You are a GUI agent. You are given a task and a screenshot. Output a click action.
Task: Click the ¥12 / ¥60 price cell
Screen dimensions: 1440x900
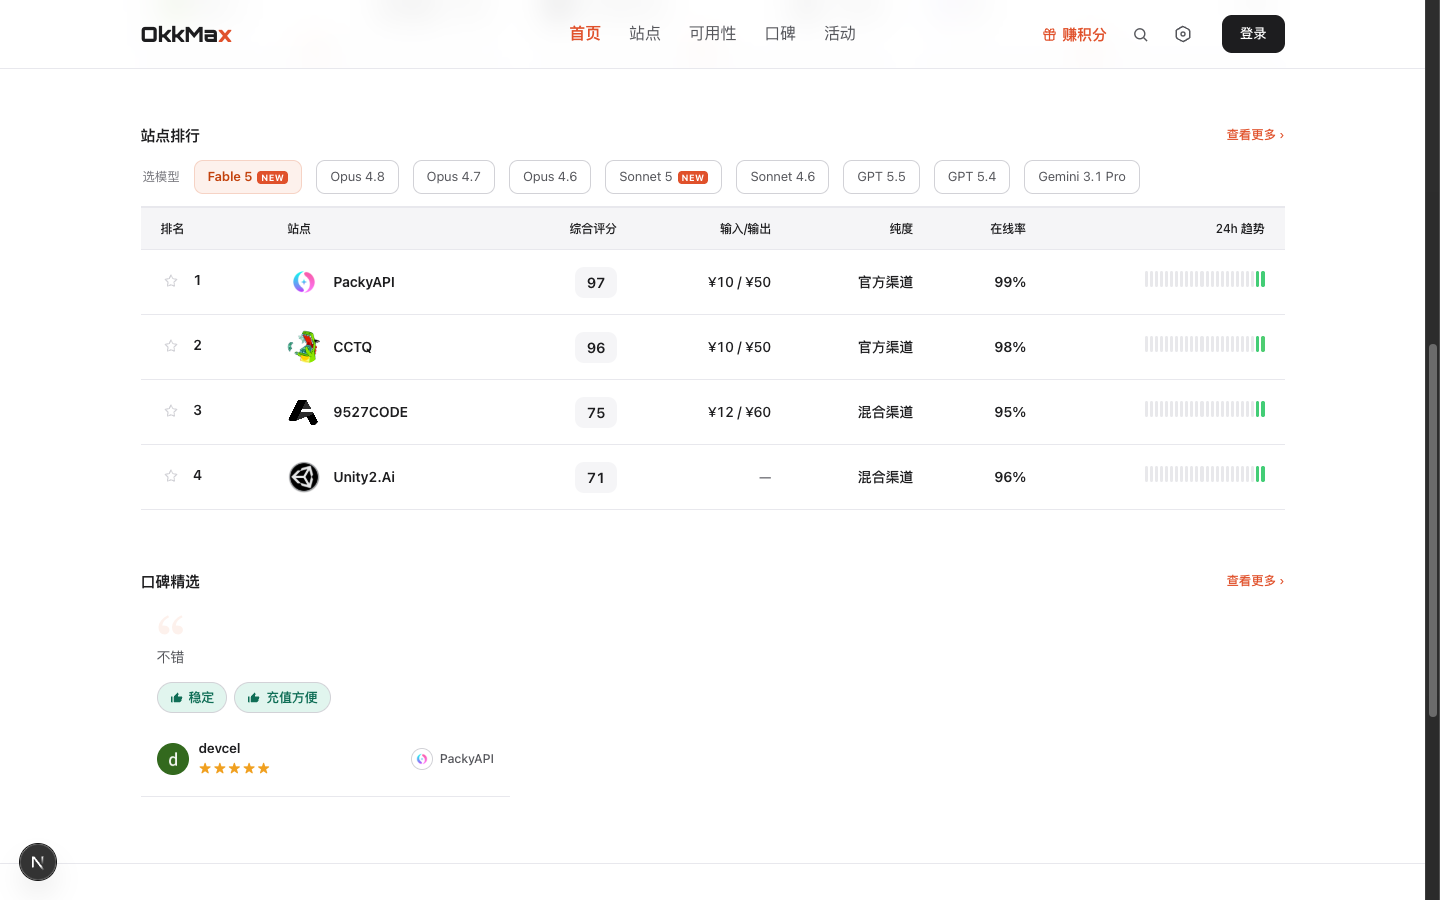click(x=739, y=412)
